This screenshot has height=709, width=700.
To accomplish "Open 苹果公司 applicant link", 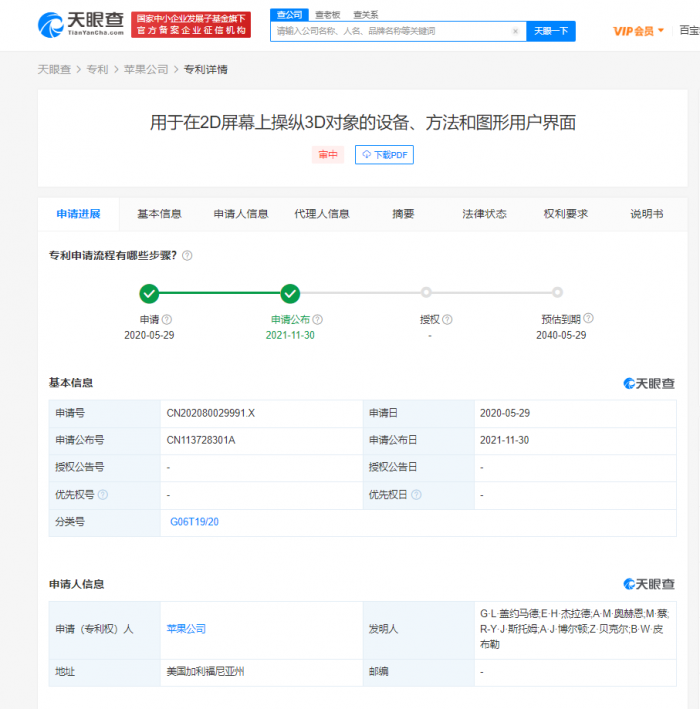I will (x=186, y=629).
